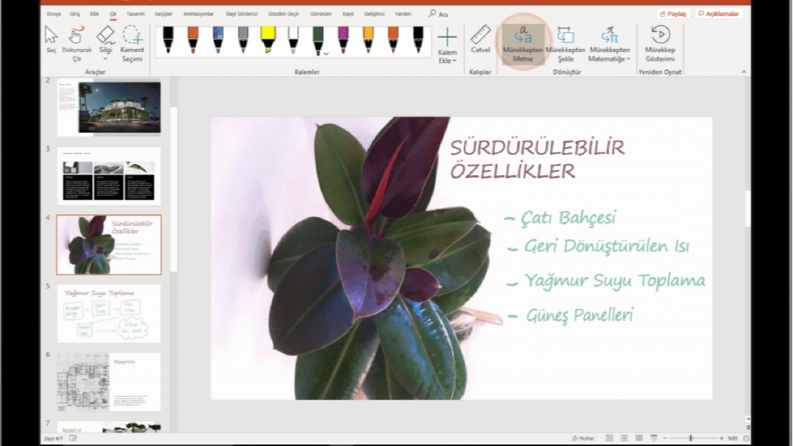
Task: Open the Dosya menu
Action: 54,14
